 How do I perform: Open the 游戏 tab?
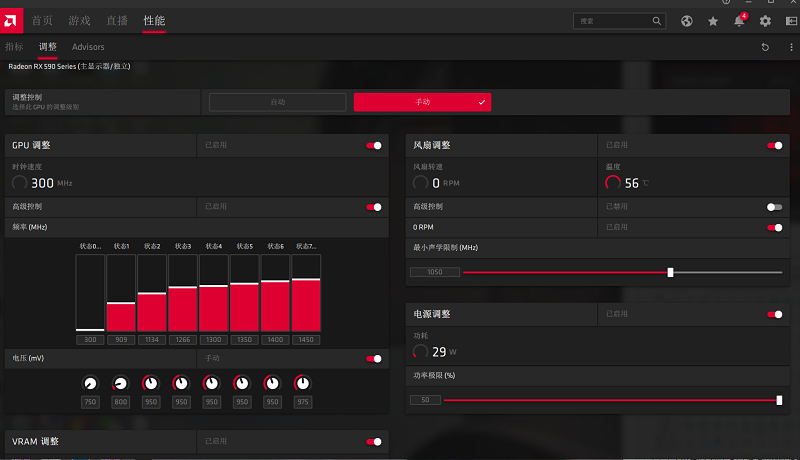[79, 20]
